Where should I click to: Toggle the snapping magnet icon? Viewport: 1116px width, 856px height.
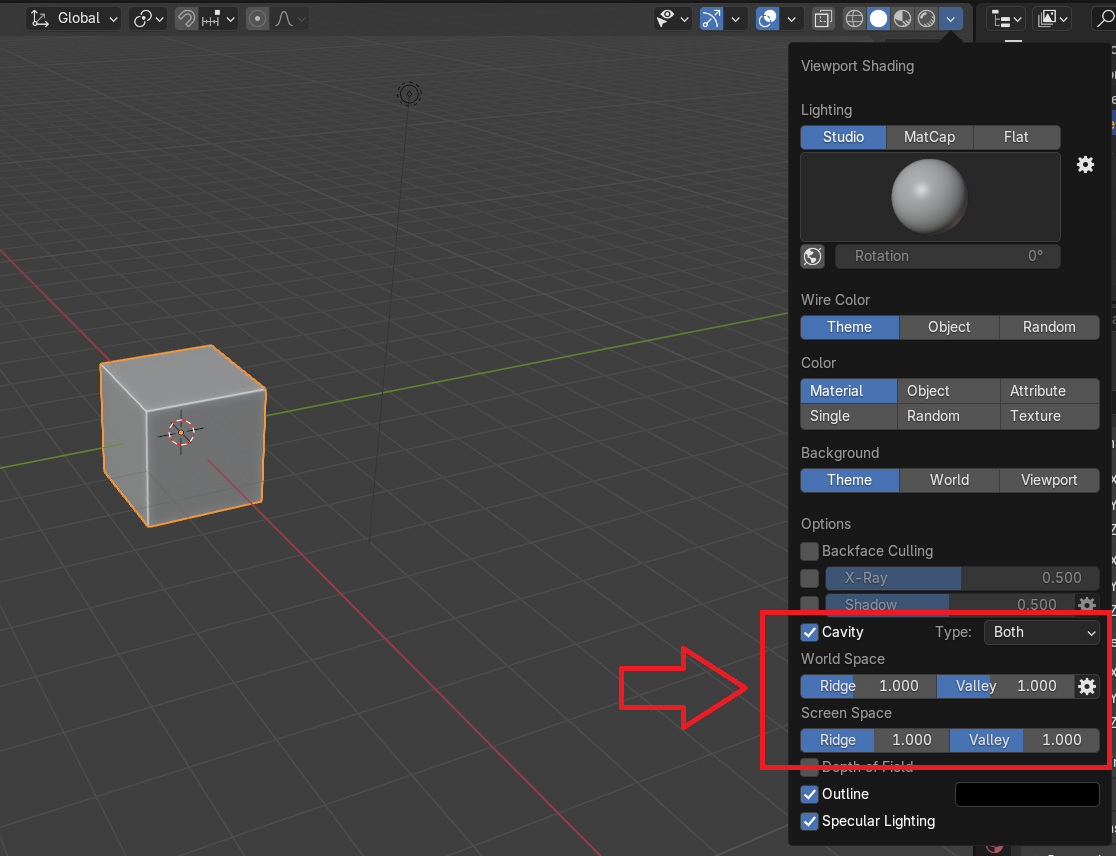click(186, 19)
